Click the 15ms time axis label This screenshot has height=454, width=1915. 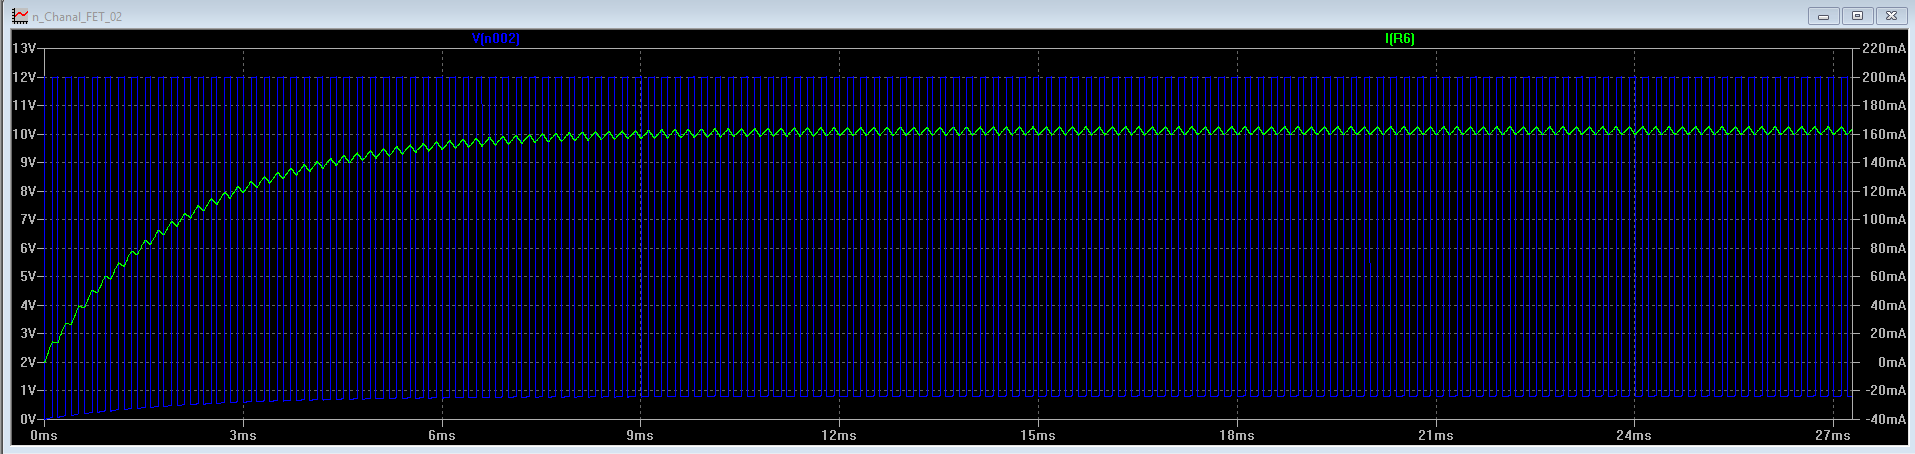pyautogui.click(x=1038, y=435)
